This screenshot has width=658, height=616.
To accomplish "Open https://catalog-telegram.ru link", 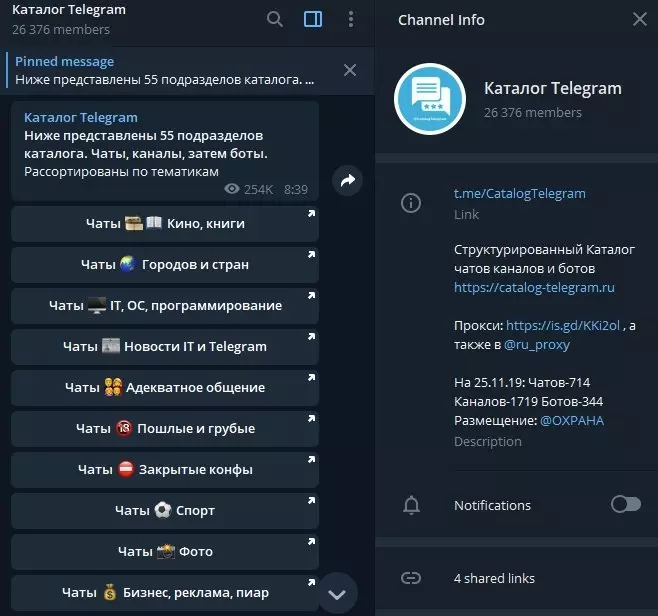I will (x=534, y=287).
